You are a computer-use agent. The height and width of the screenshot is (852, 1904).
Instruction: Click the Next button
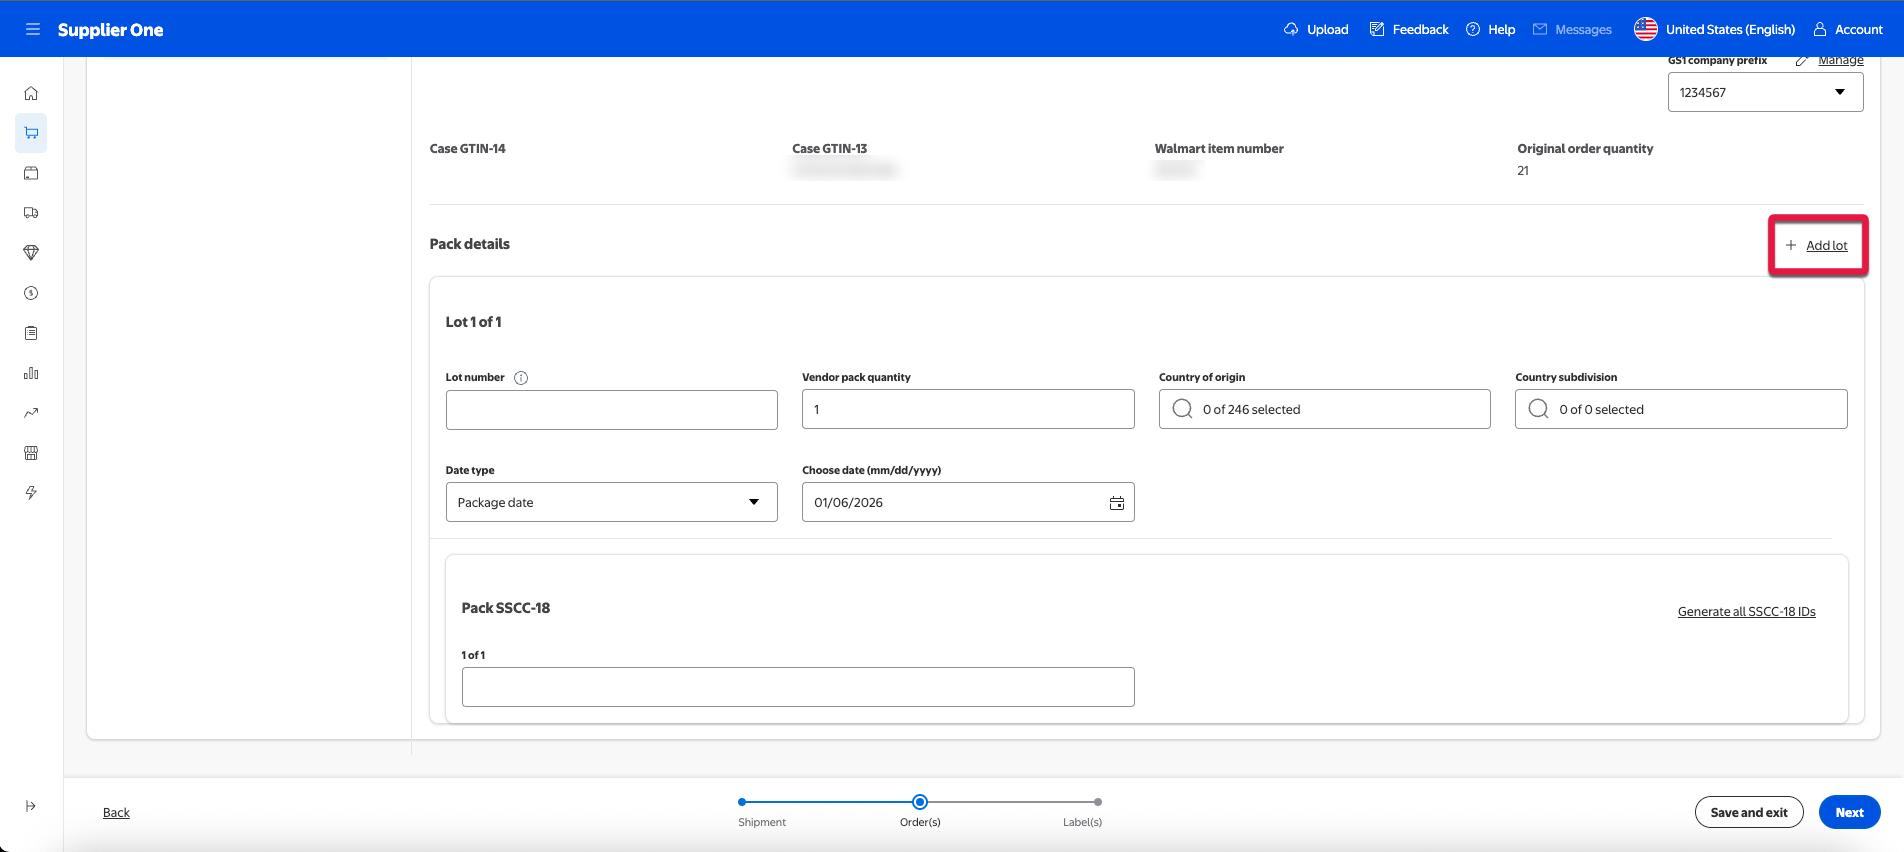(1848, 812)
